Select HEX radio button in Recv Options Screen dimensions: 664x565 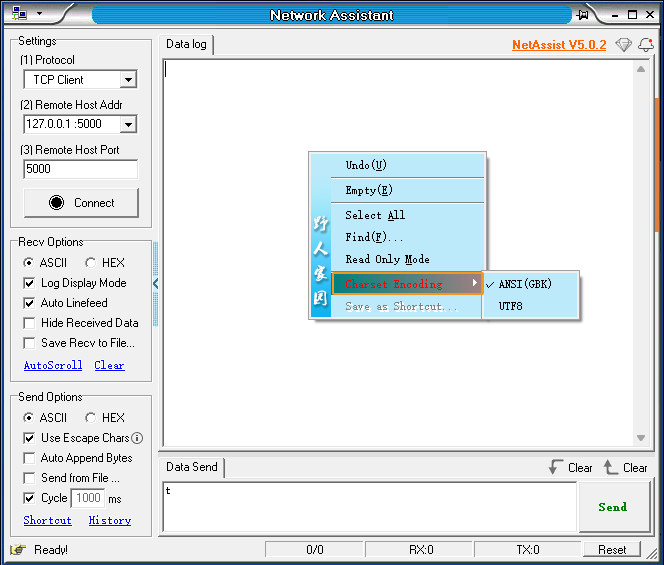click(x=90, y=263)
